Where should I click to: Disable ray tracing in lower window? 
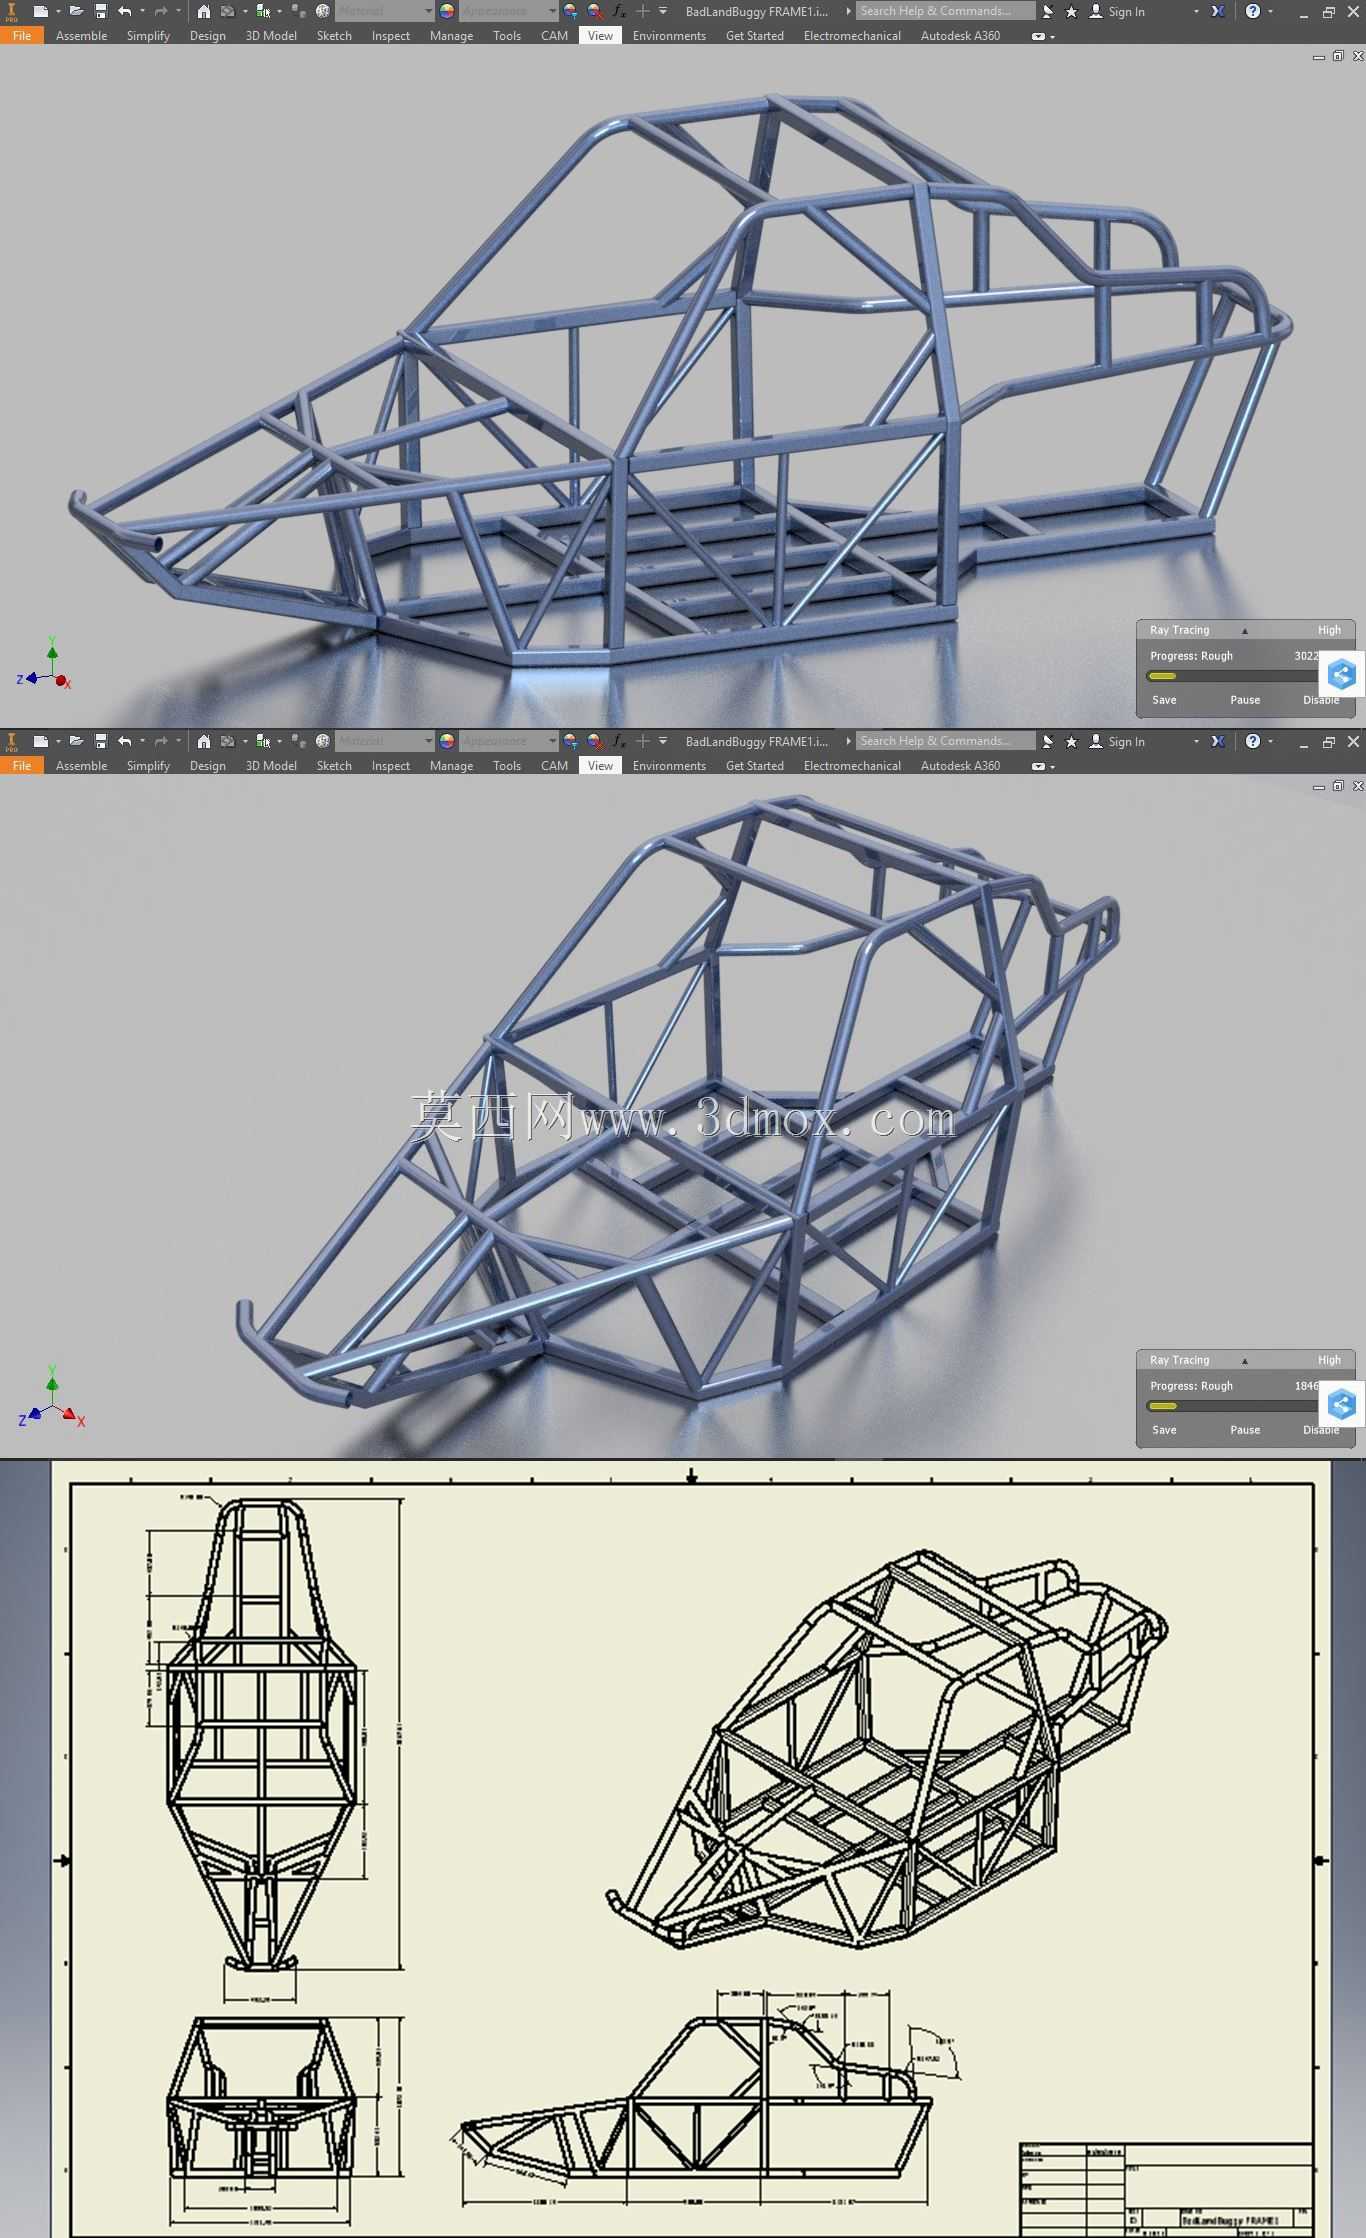pos(1321,1430)
